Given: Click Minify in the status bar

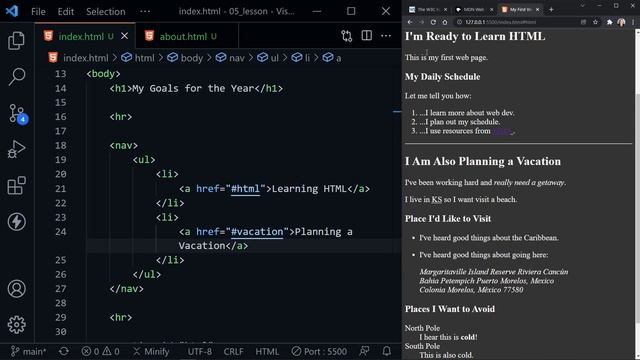Looking at the screenshot, I should 151,351.
